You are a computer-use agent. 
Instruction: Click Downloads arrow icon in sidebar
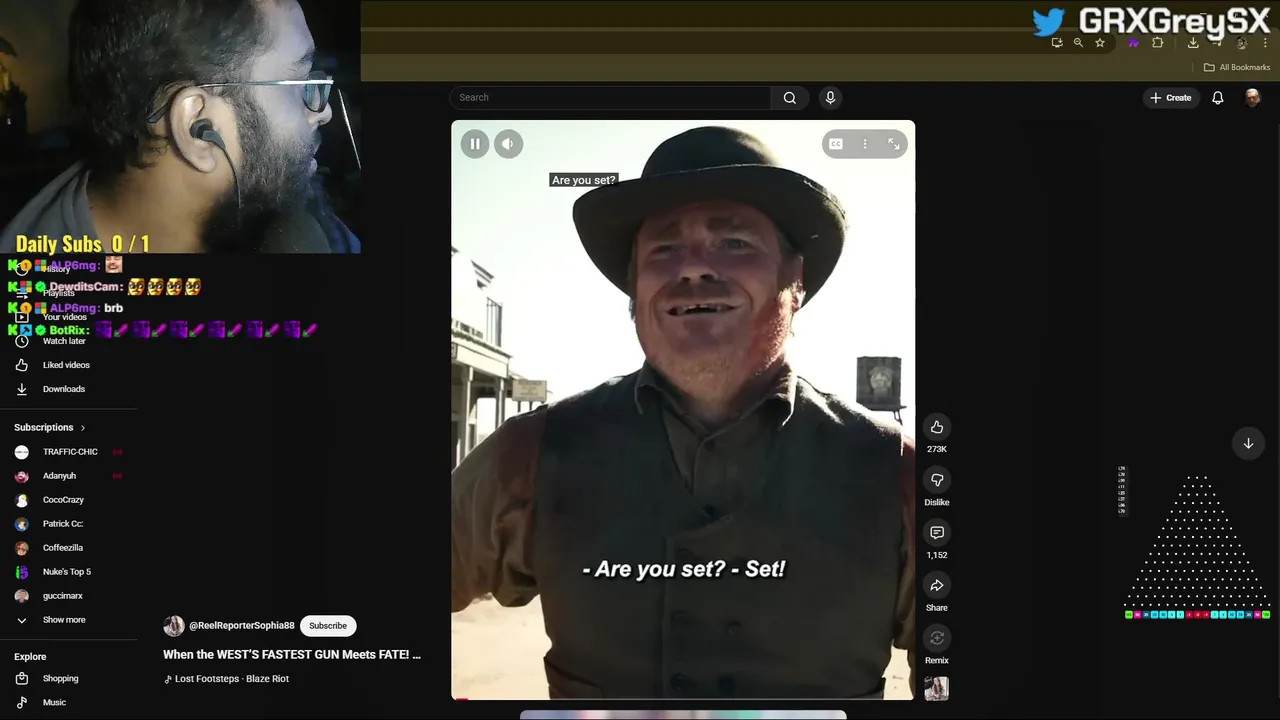point(22,389)
